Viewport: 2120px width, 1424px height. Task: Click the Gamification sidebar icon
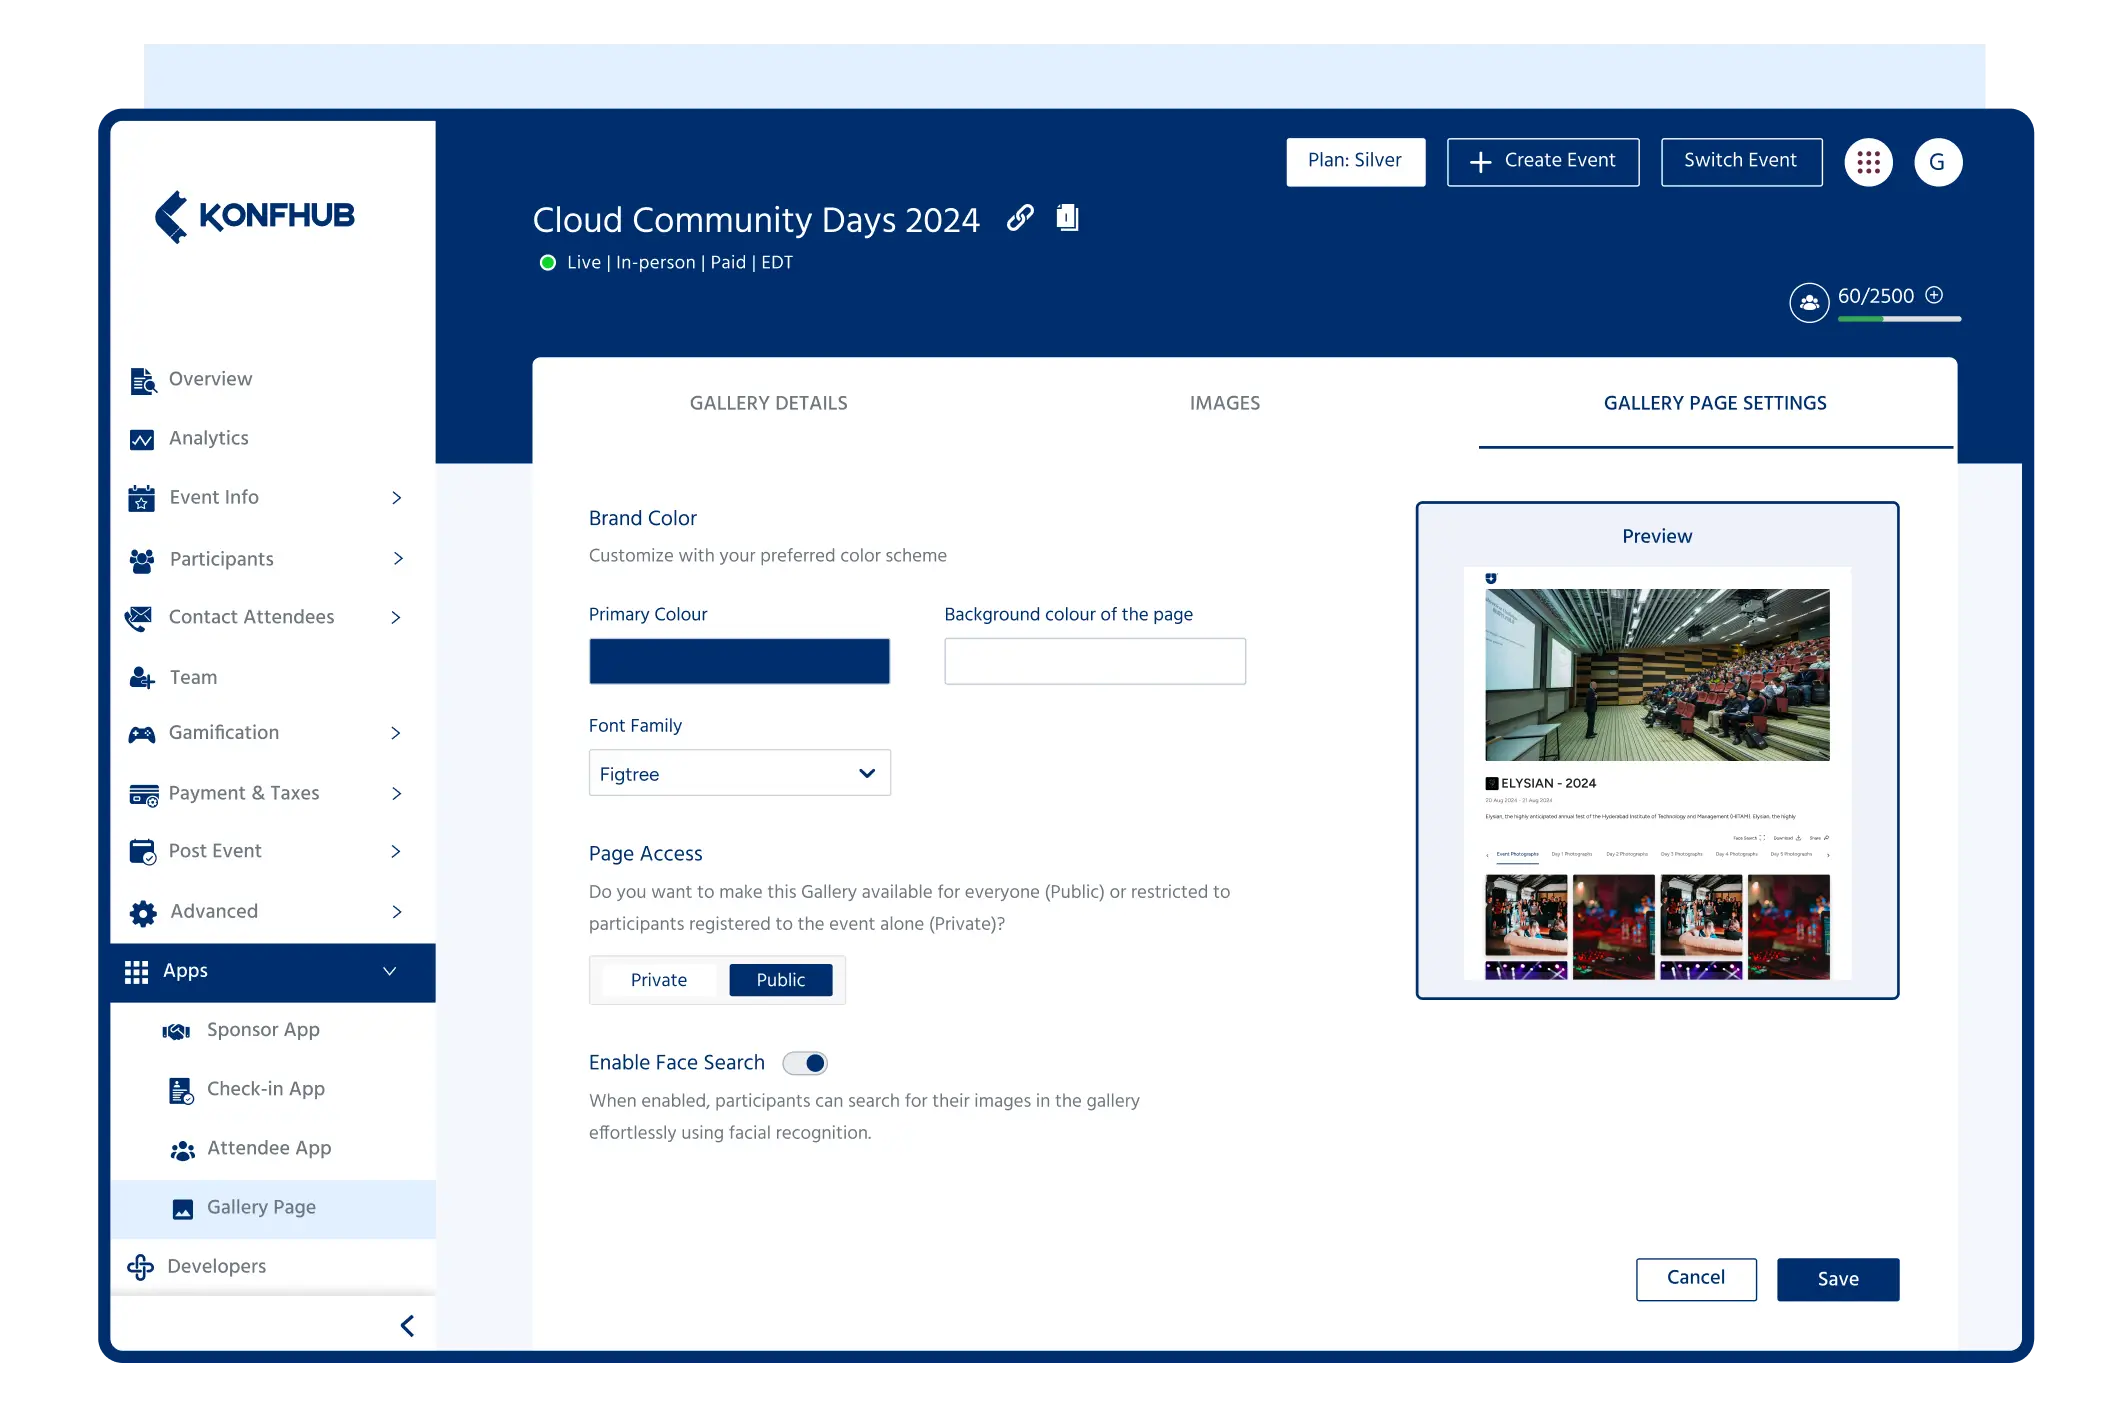click(x=141, y=733)
